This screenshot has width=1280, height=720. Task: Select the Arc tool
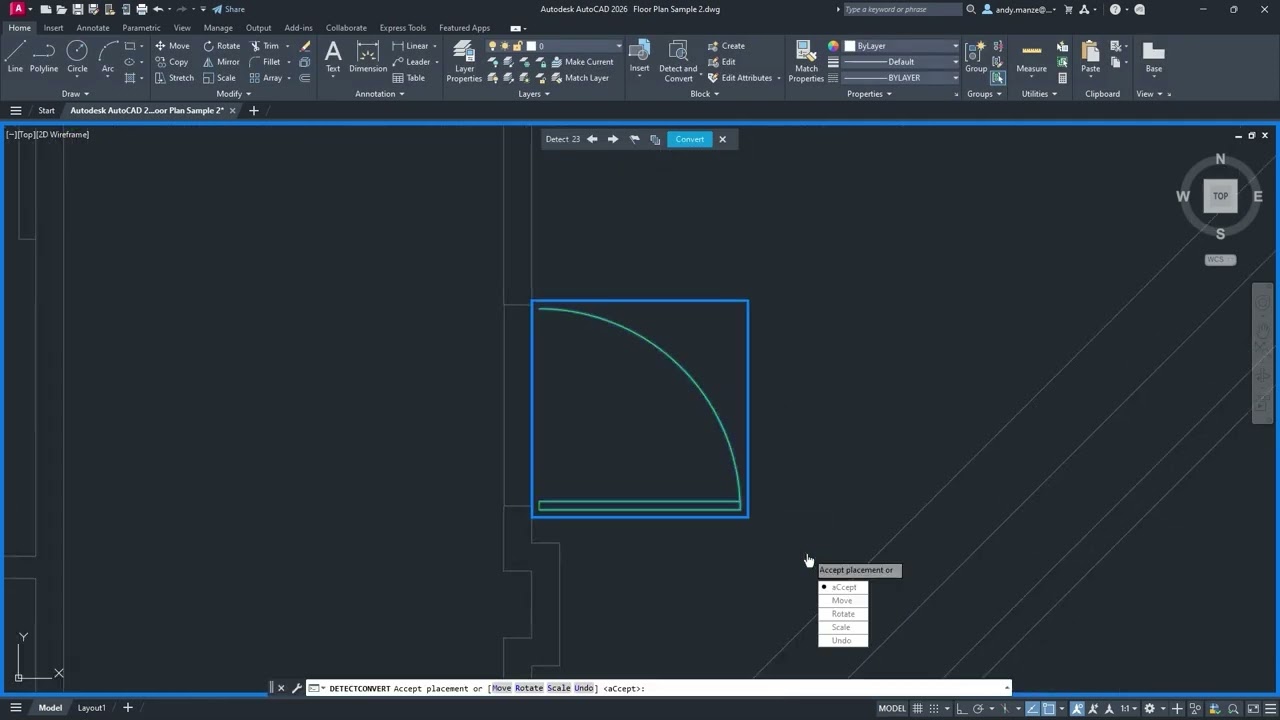tap(107, 58)
